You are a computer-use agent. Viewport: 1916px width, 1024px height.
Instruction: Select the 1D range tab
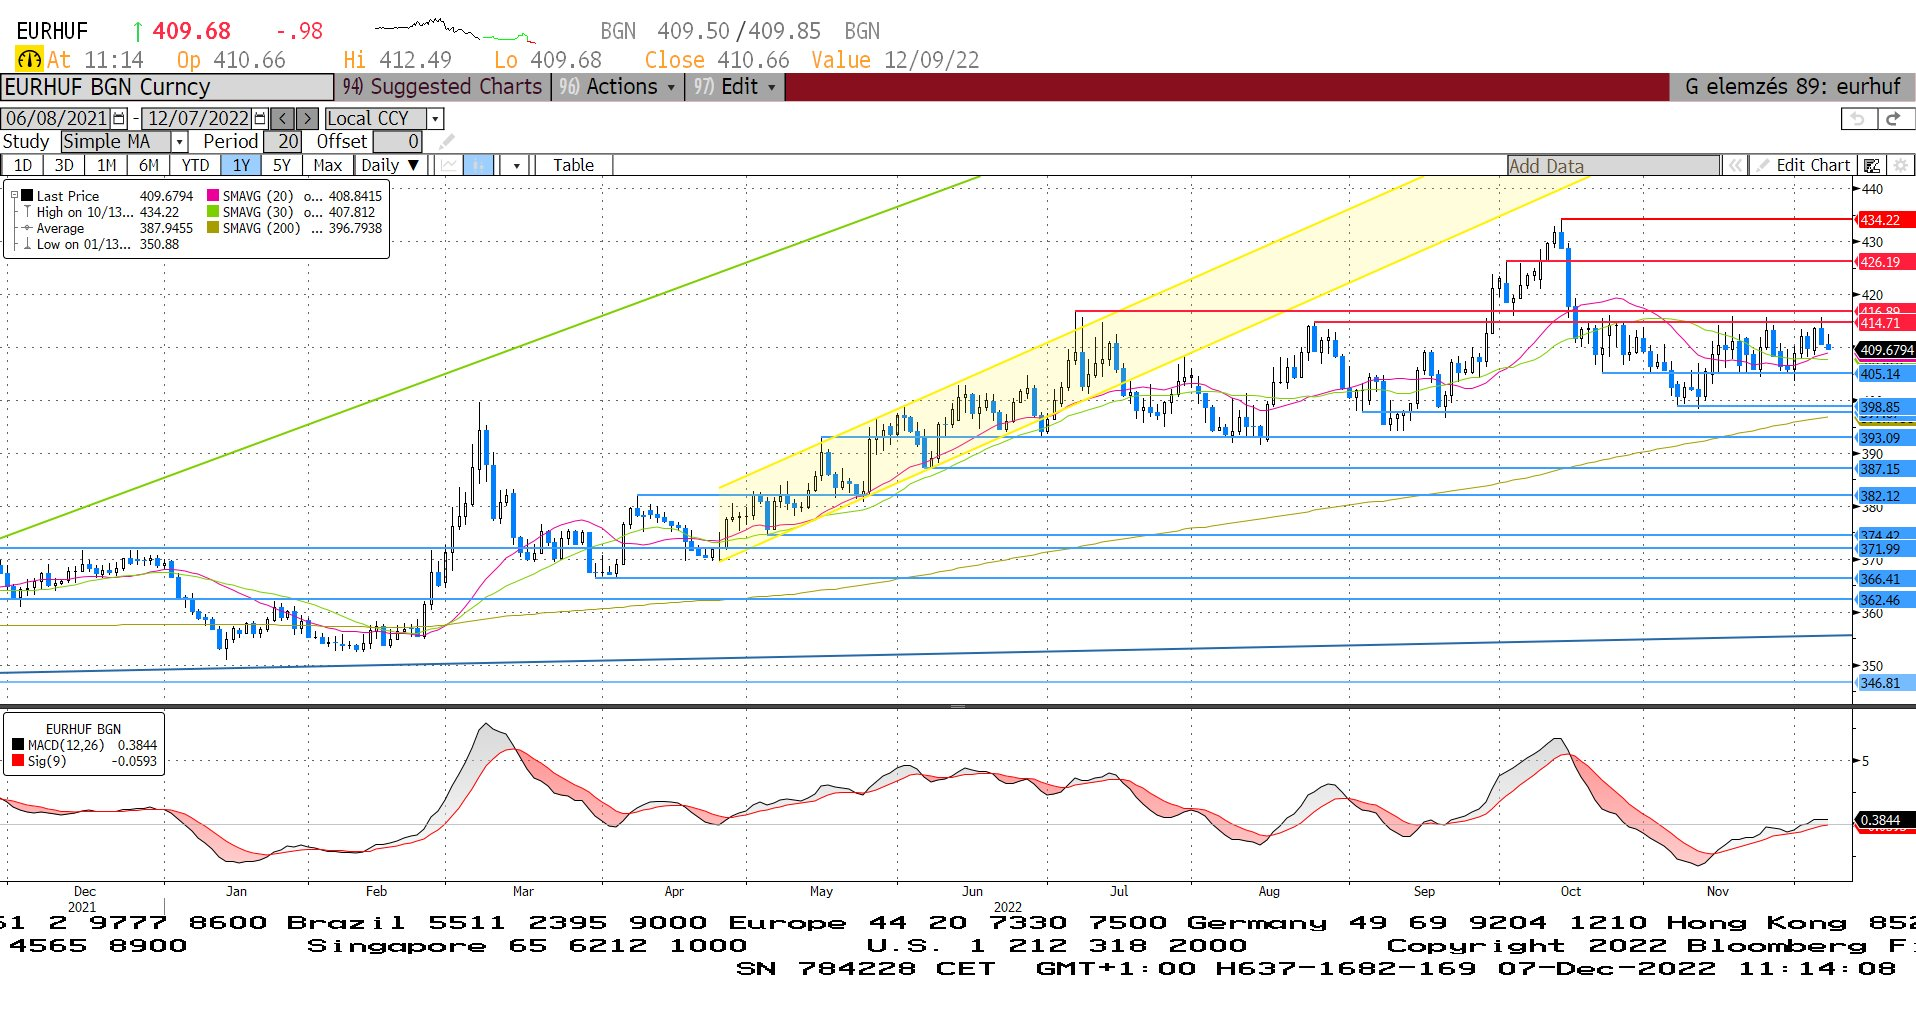[22, 165]
